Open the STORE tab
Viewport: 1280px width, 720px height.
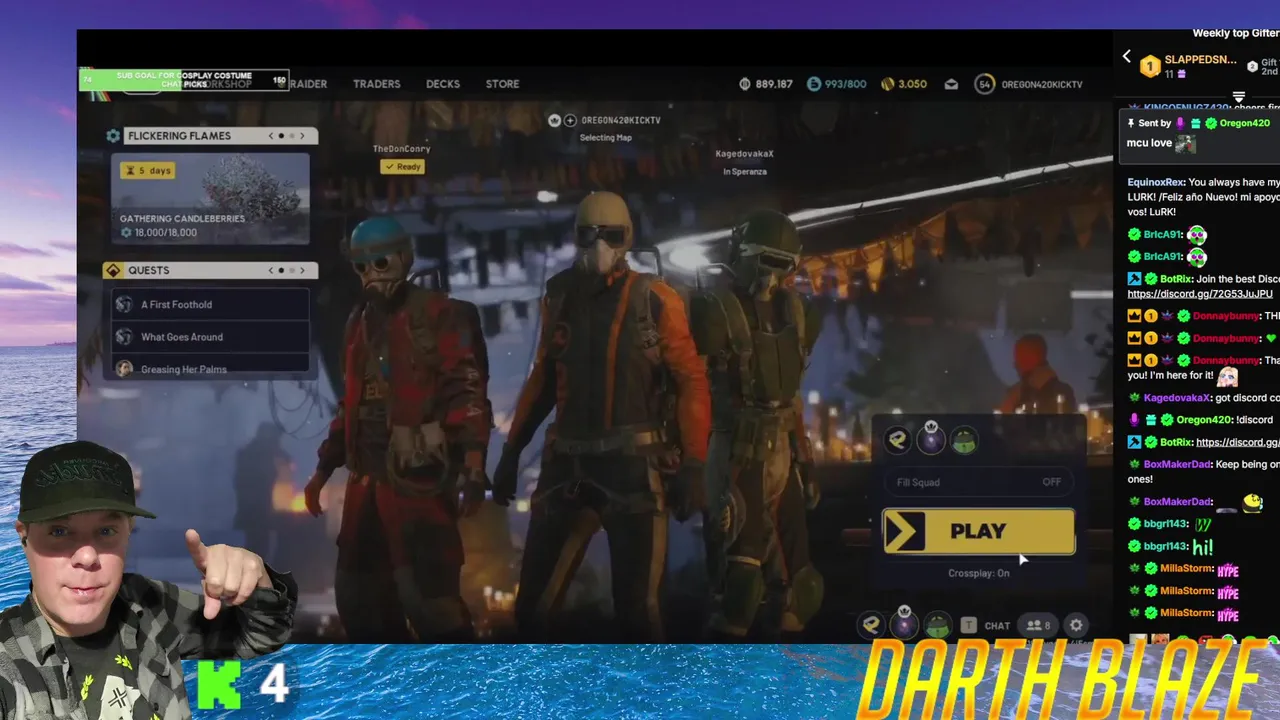(502, 84)
